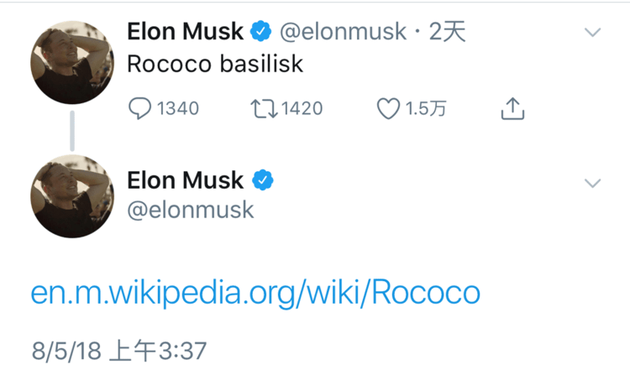630x380 pixels.
Task: Share the Rococo basilisk tweet
Action: coord(513,108)
